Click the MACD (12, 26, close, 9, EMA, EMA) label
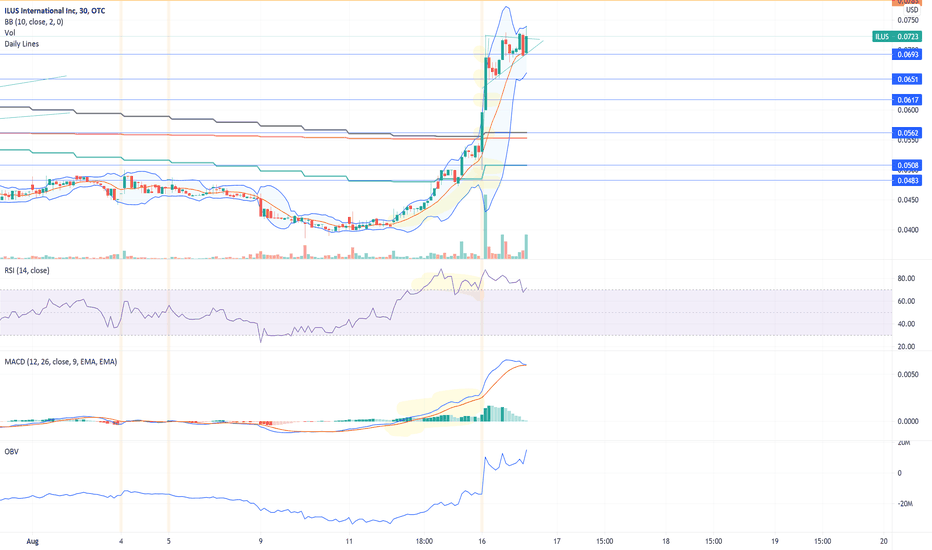The image size is (932, 550). coord(61,362)
